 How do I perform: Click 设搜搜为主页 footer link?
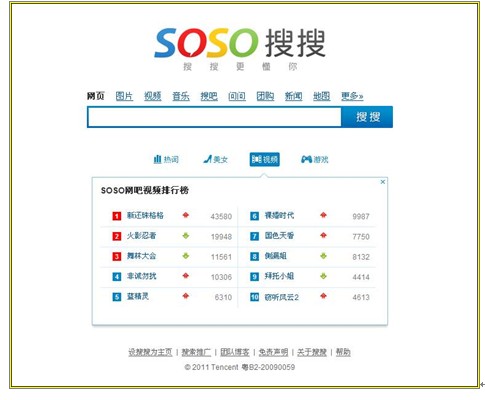tap(150, 352)
